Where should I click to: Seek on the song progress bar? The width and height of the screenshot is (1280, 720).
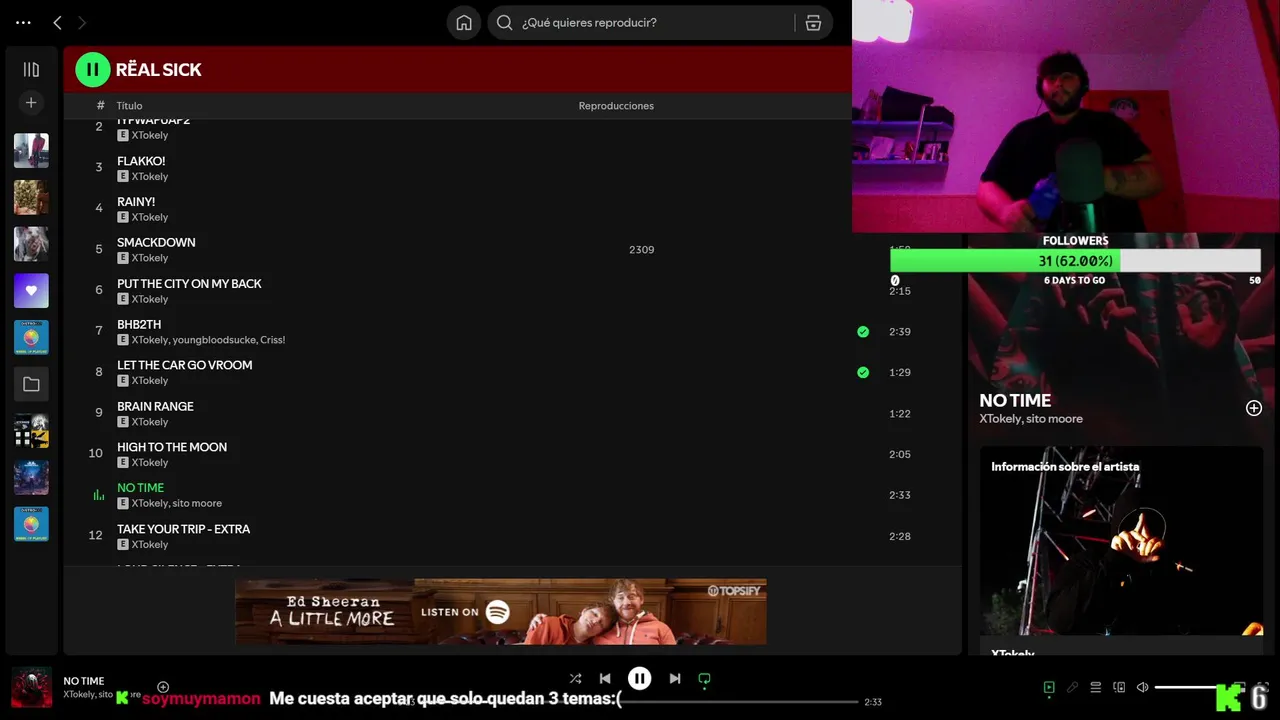pyautogui.click(x=639, y=702)
